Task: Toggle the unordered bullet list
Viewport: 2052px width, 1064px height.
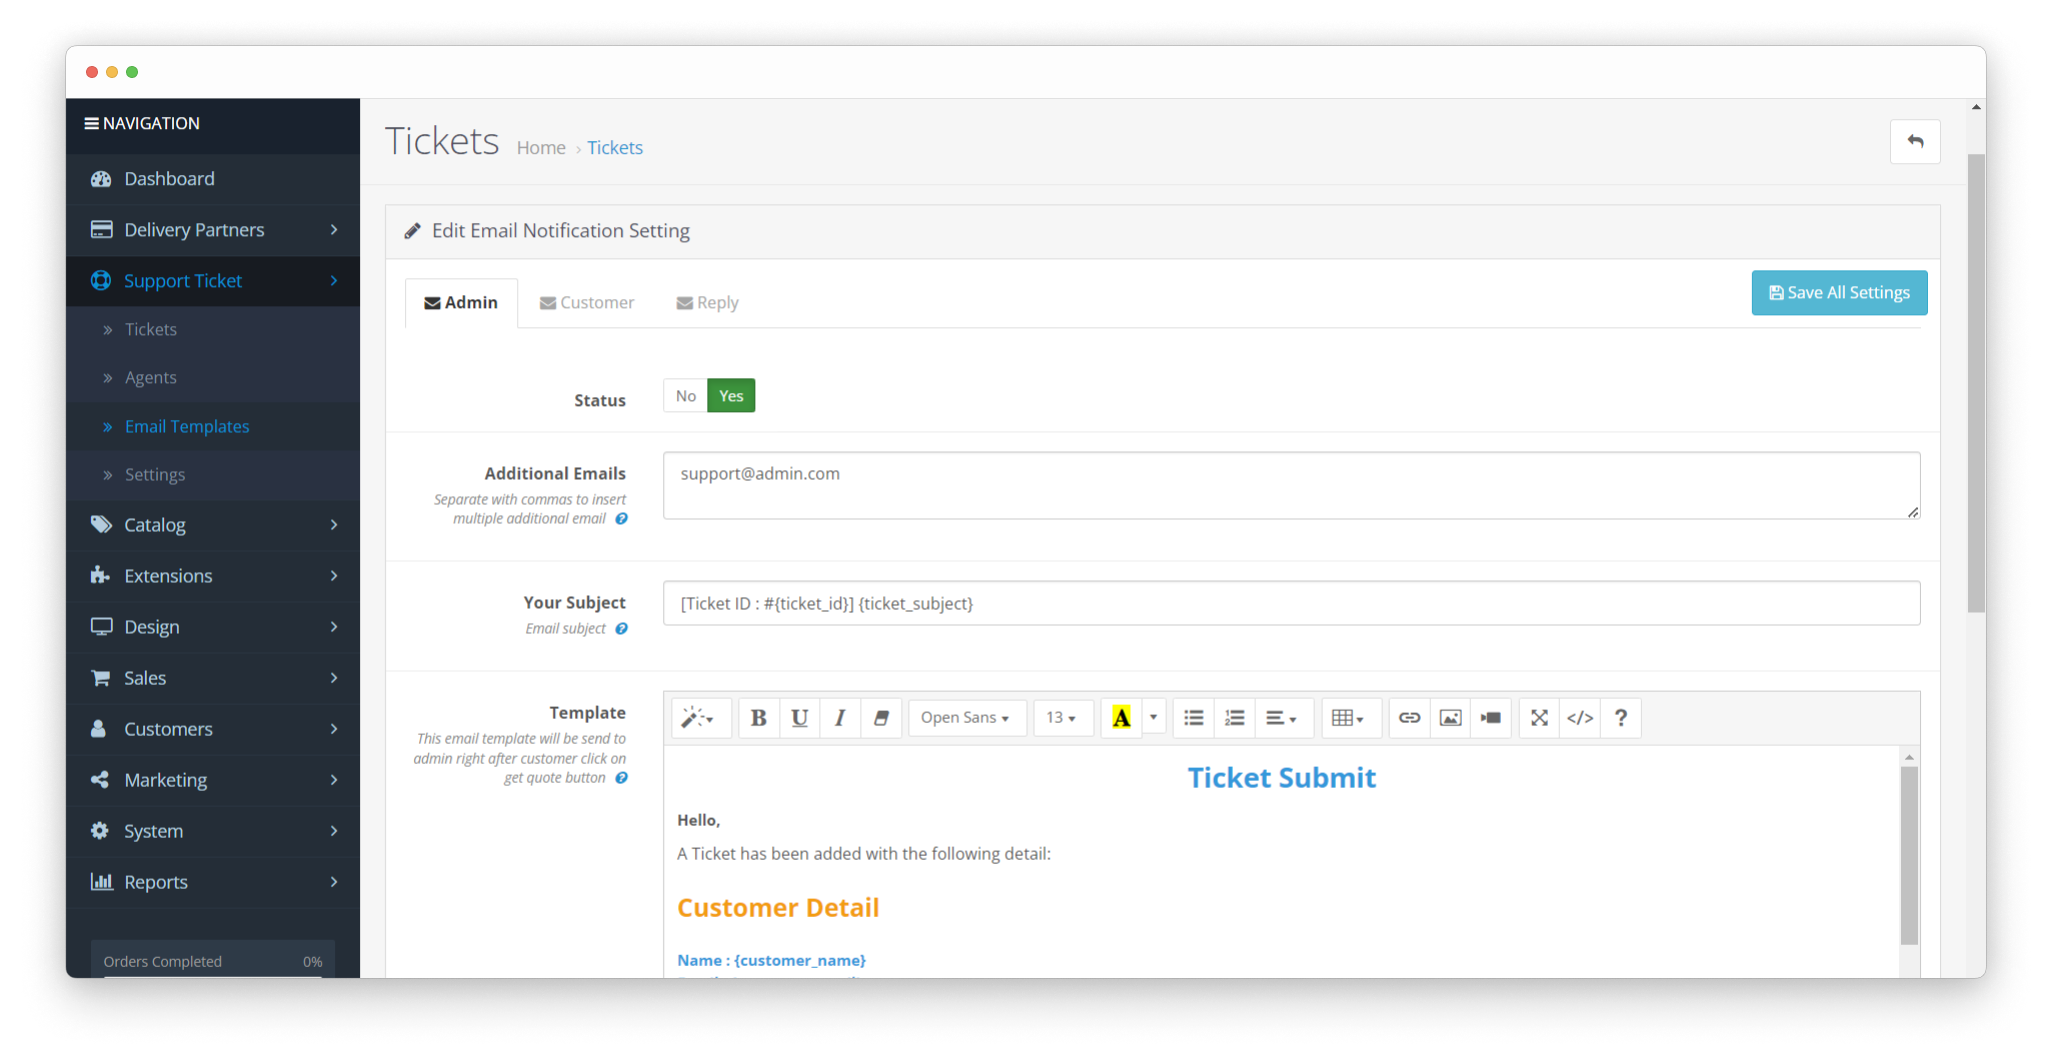Action: pos(1193,718)
